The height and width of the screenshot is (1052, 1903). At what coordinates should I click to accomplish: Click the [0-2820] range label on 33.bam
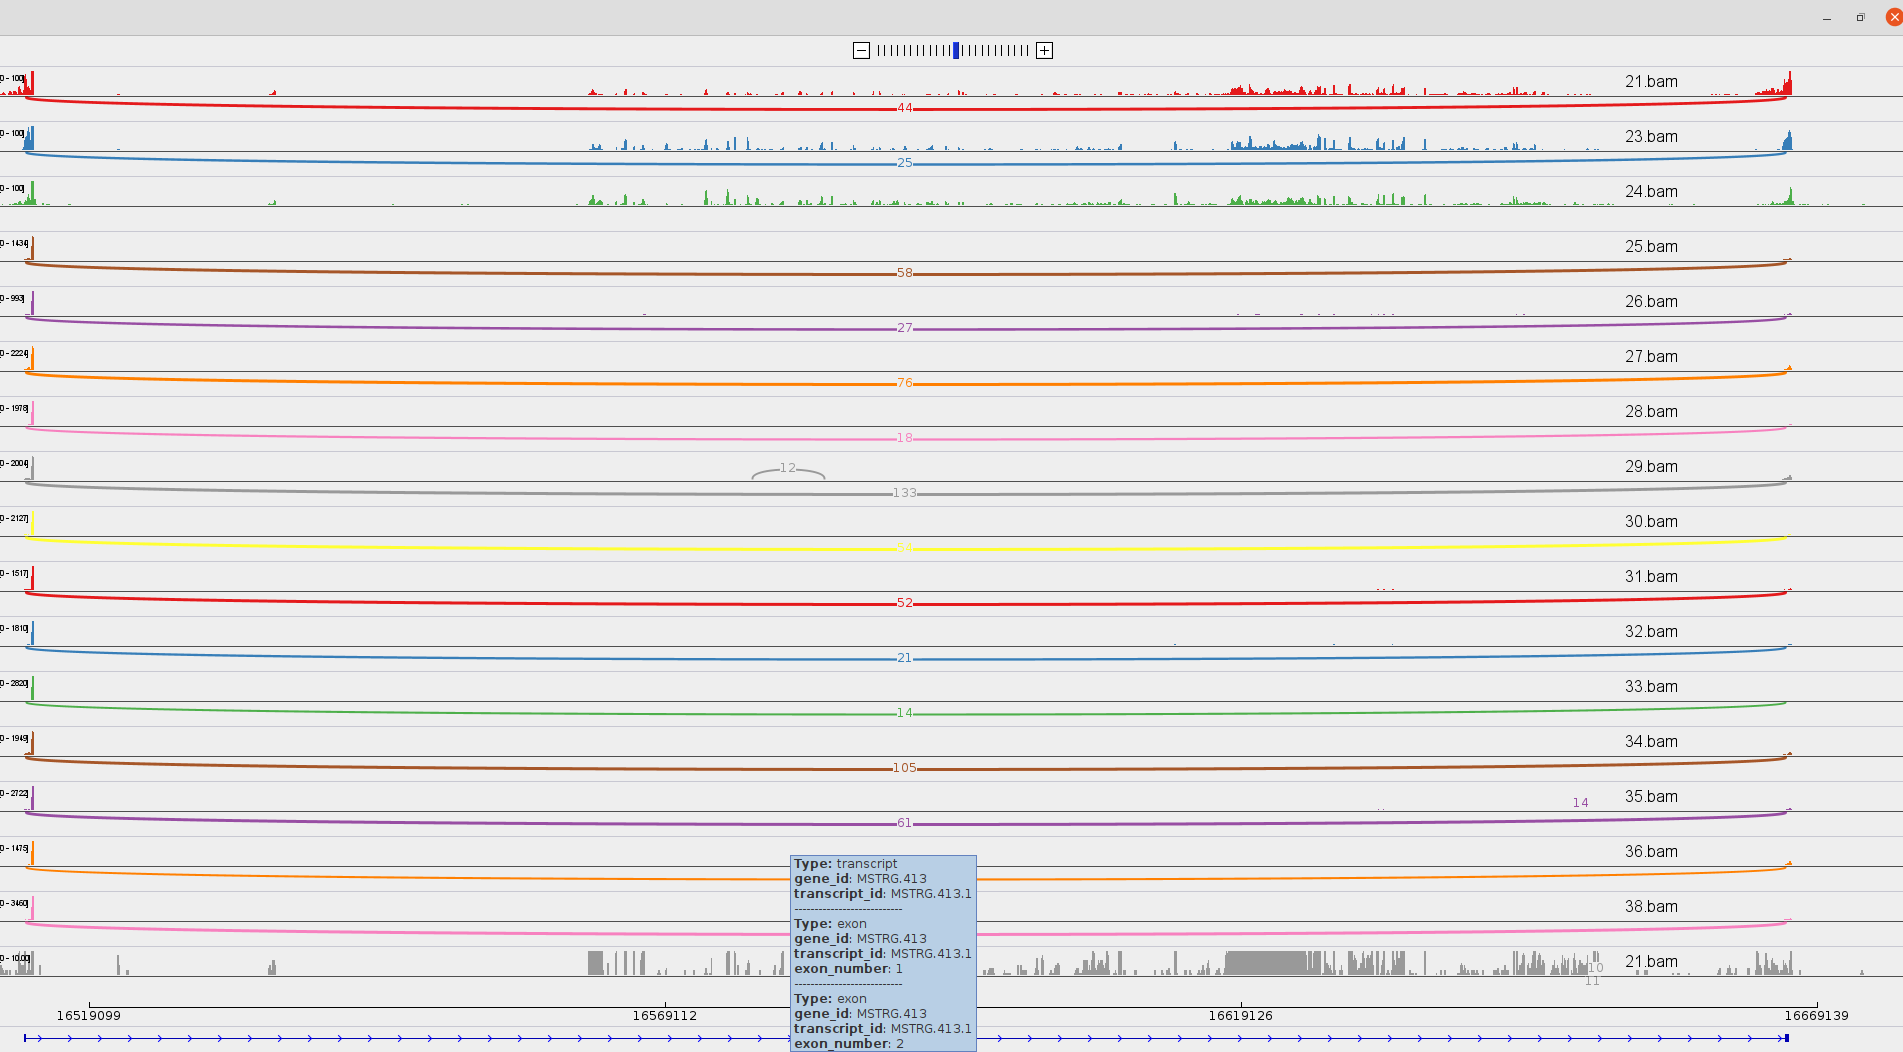pos(15,684)
